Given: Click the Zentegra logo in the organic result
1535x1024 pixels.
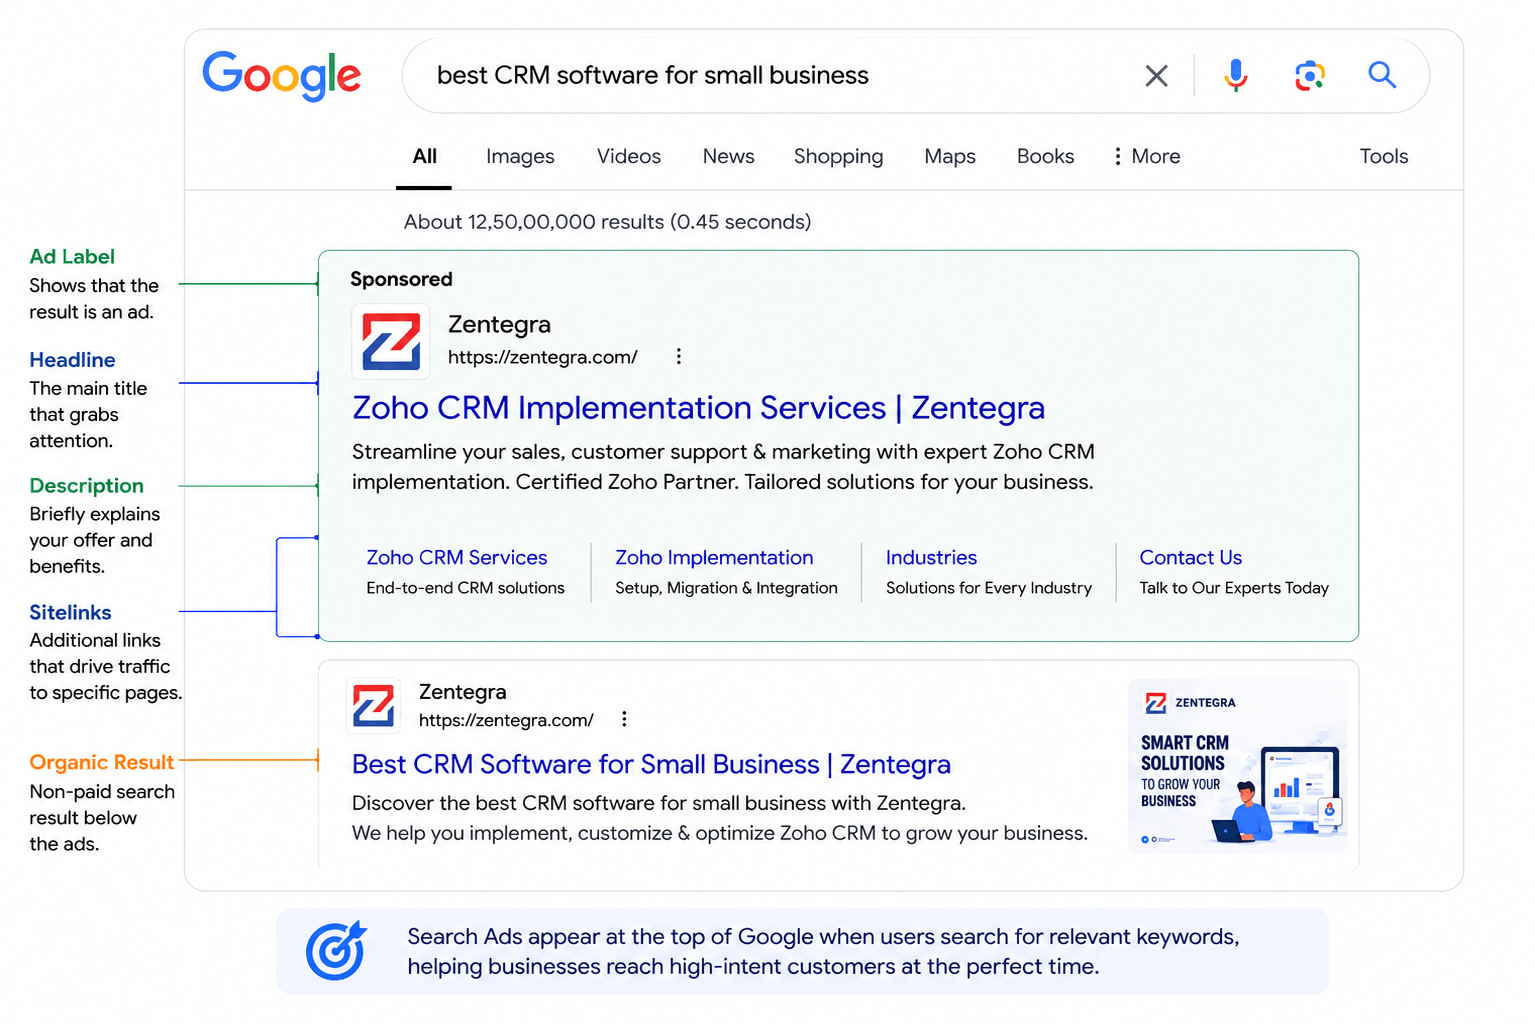Looking at the screenshot, I should [x=374, y=705].
